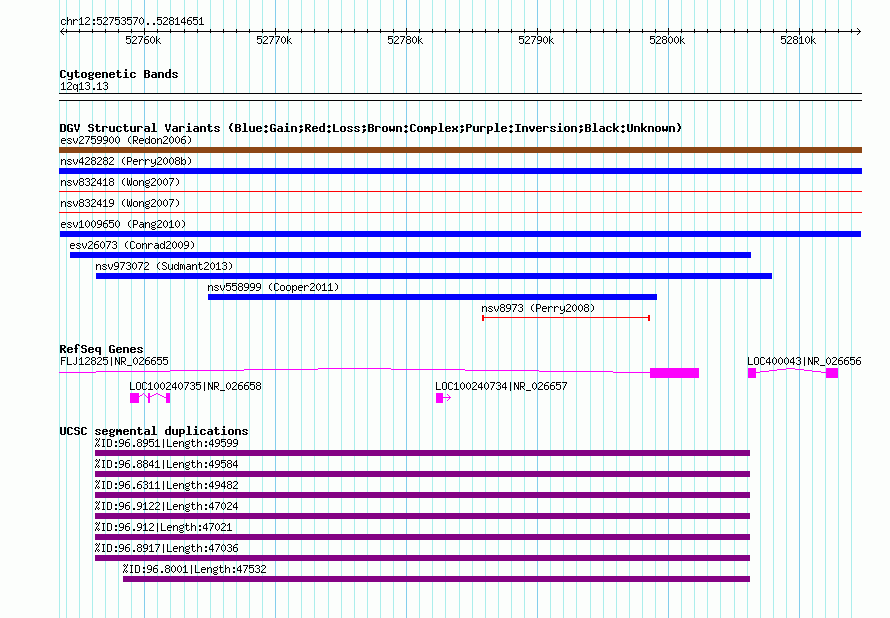This screenshot has width=890, height=618.
Task: Click the %ID:96.8001|Length:47532 label
Action: (194, 569)
